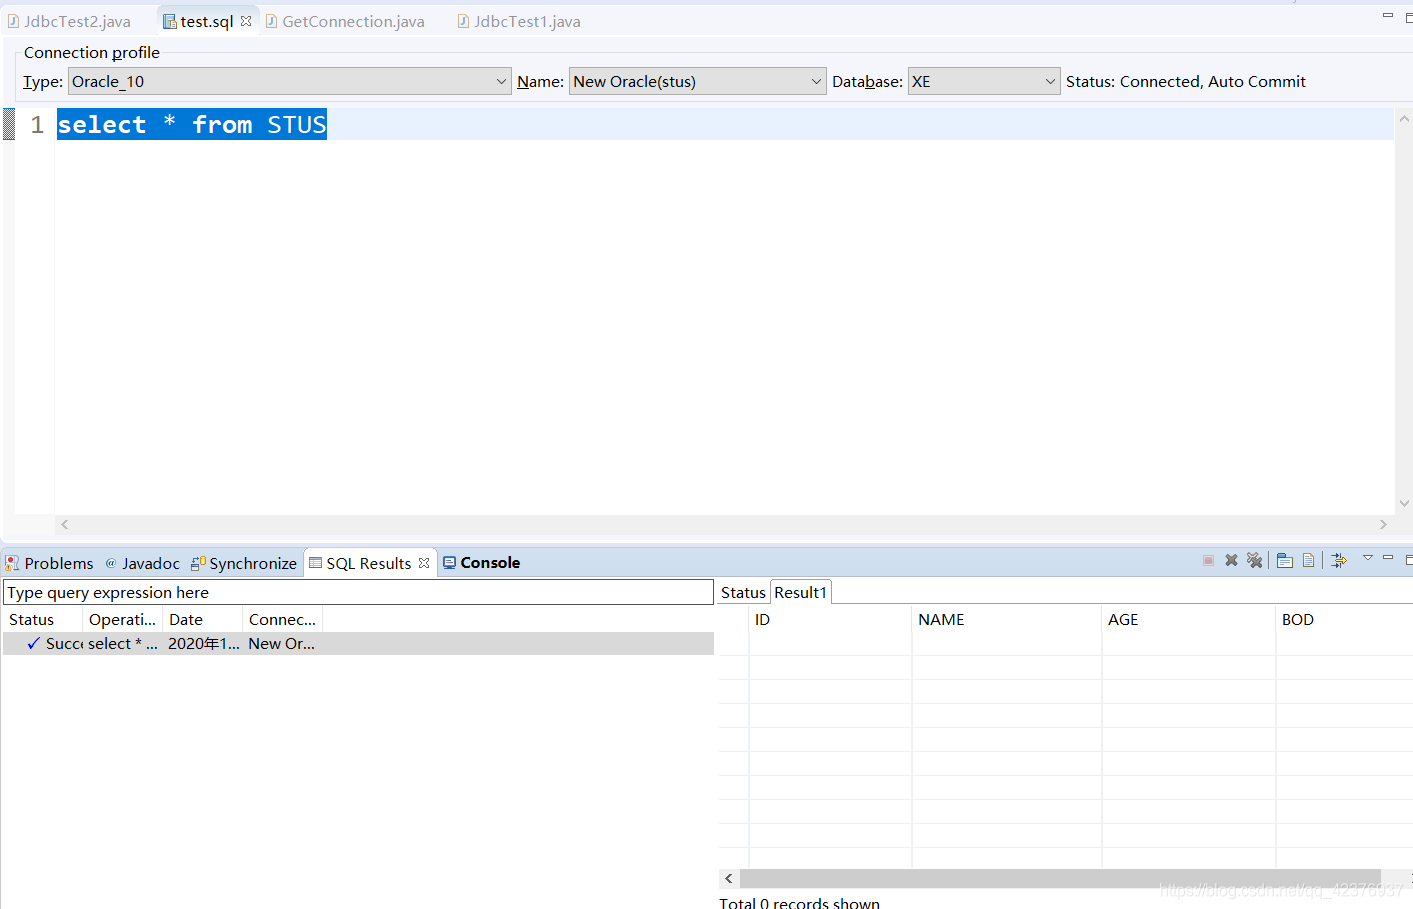
Task: Open the Console view
Action: pos(481,563)
